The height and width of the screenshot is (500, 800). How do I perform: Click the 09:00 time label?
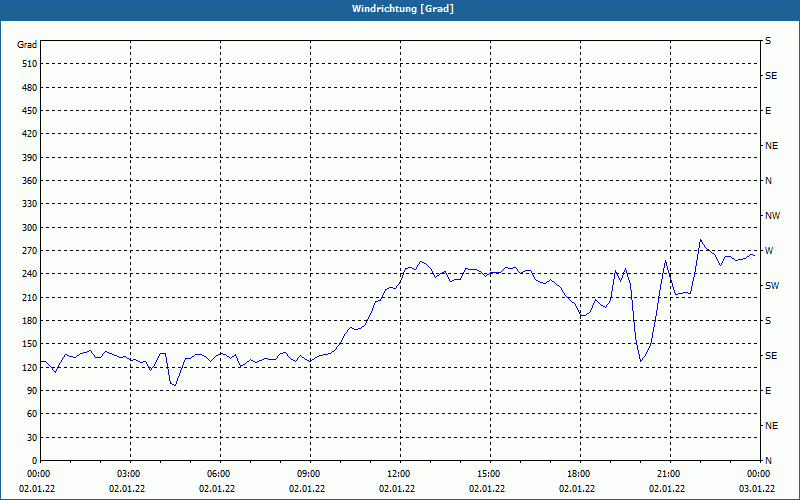pyautogui.click(x=310, y=474)
